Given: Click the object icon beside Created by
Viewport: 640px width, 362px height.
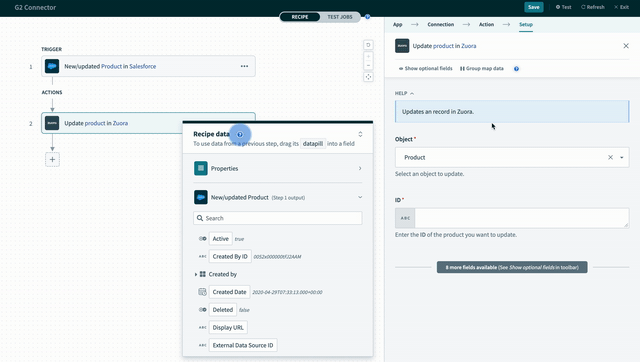Looking at the screenshot, I should (x=202, y=274).
